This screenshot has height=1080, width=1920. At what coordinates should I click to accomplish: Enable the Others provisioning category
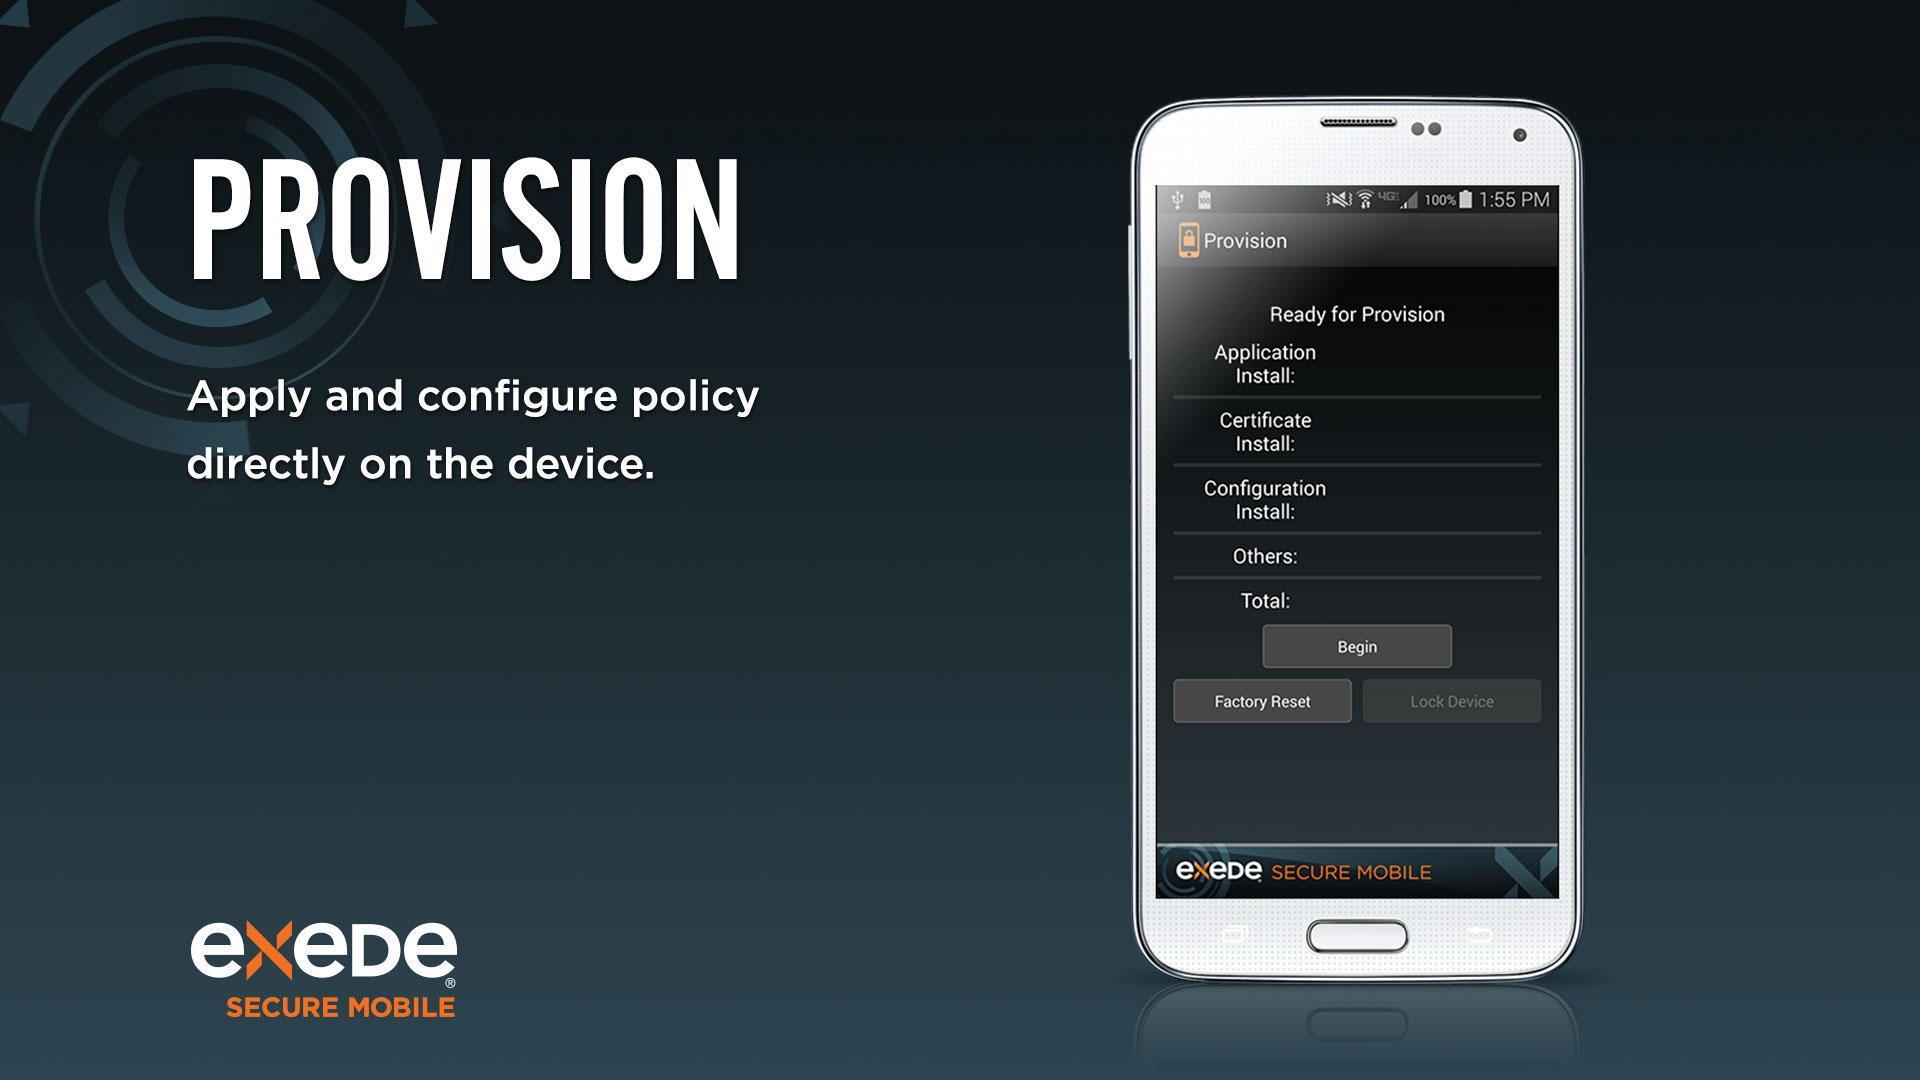pos(1356,555)
